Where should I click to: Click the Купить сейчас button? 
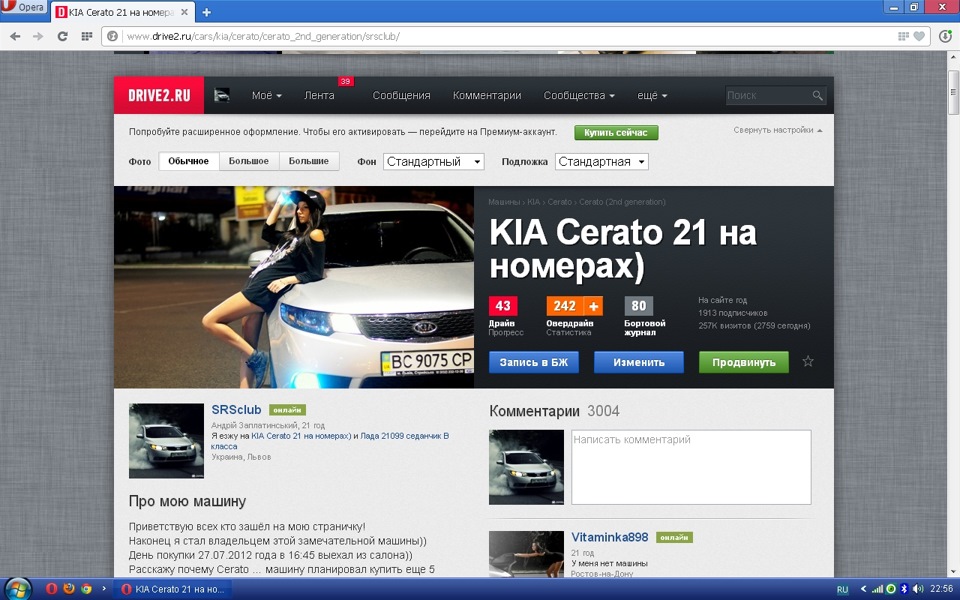pos(616,132)
